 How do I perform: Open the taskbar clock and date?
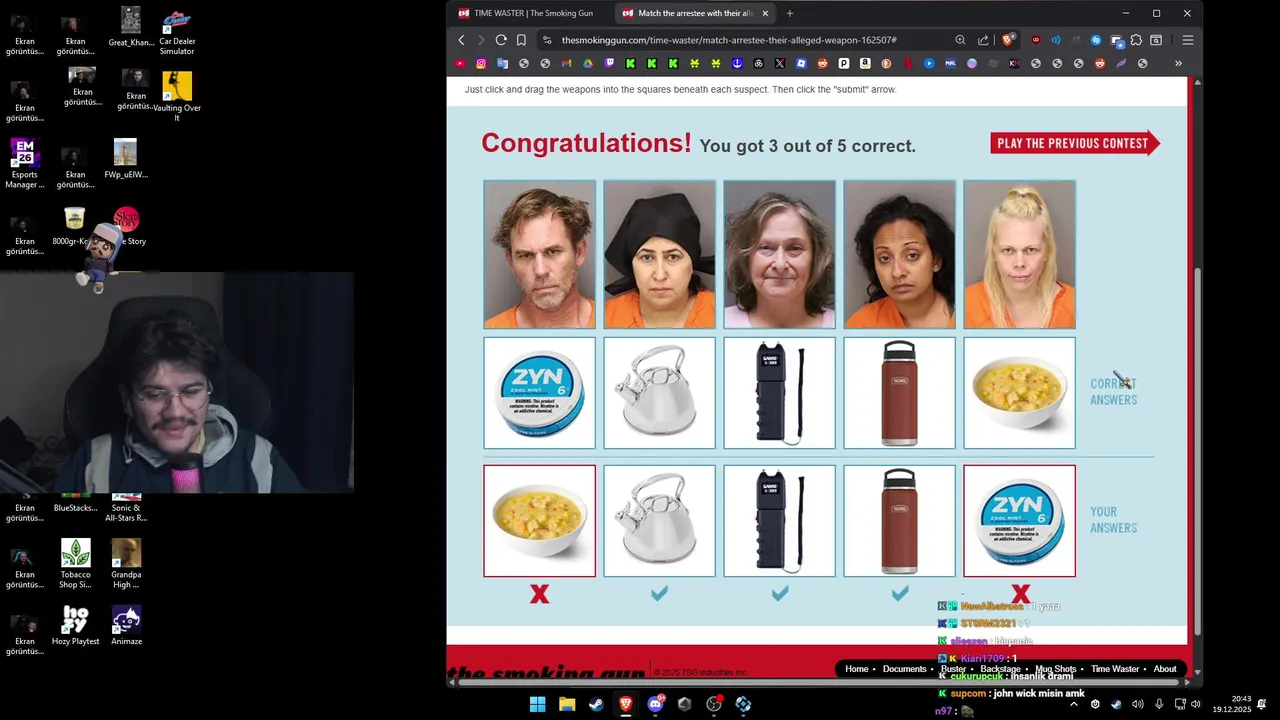click(1231, 704)
